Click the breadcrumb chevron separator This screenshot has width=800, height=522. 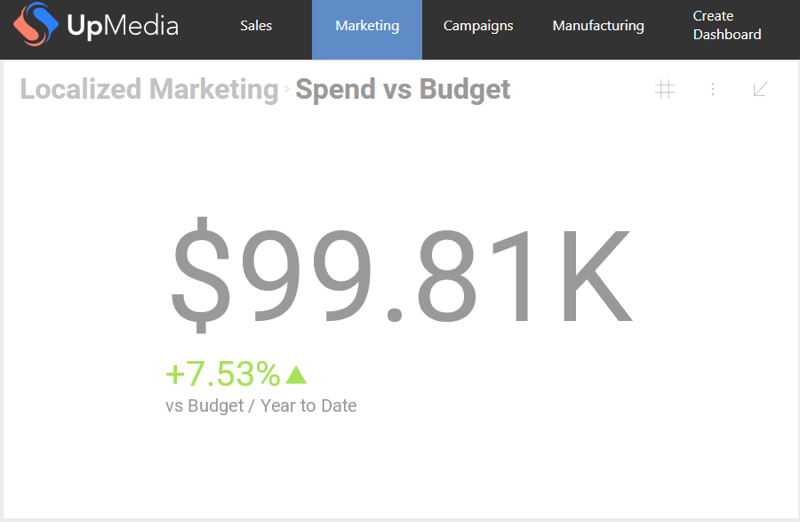[287, 90]
